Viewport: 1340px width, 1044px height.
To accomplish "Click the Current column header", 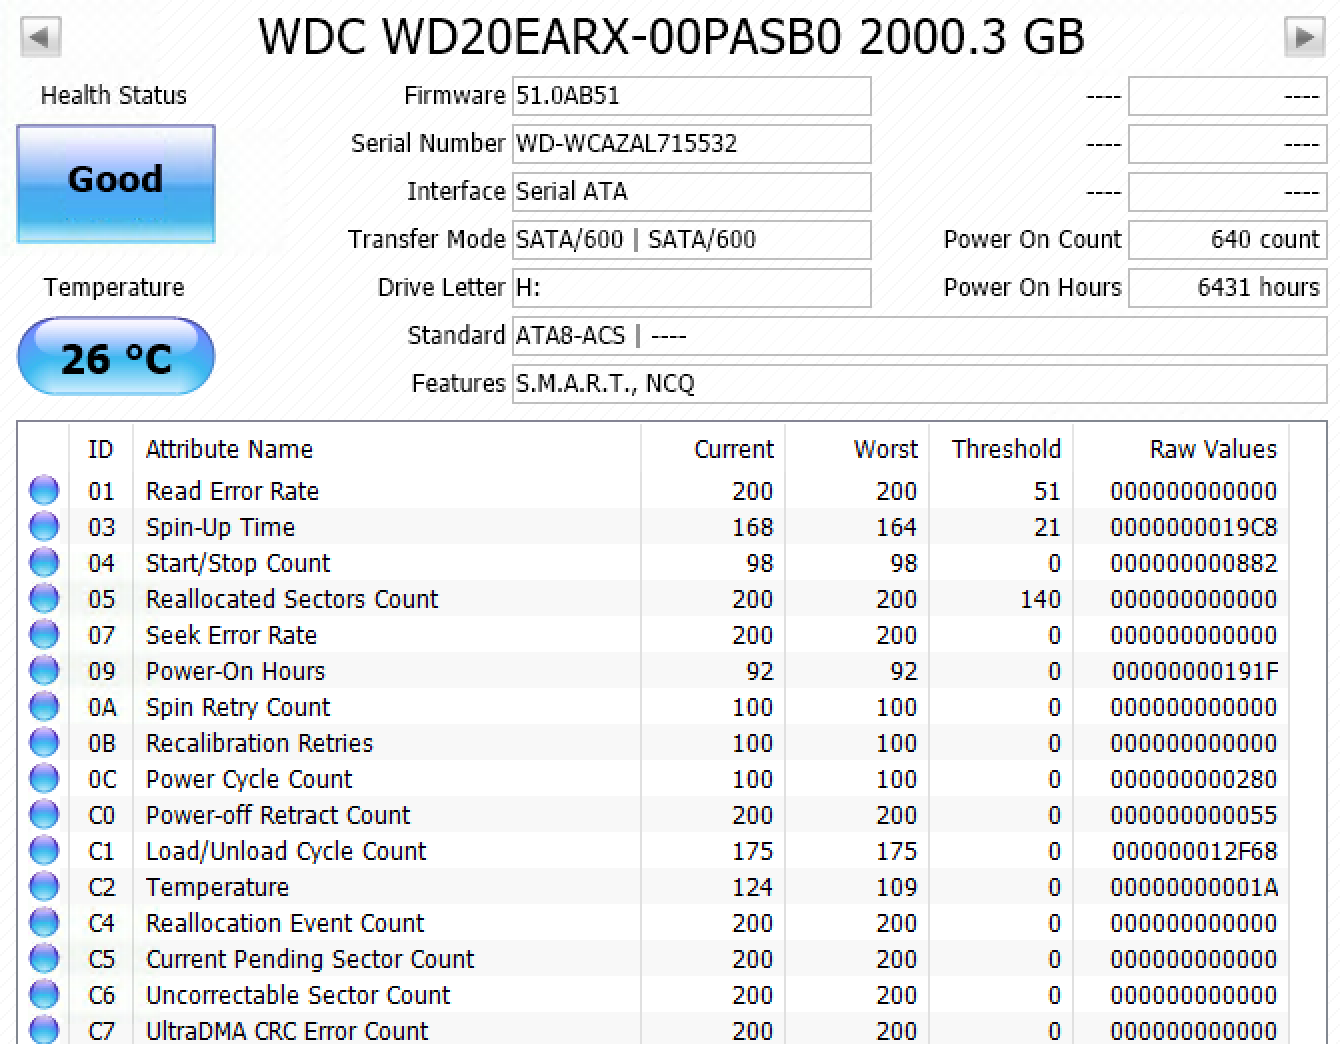I will pos(713,450).
